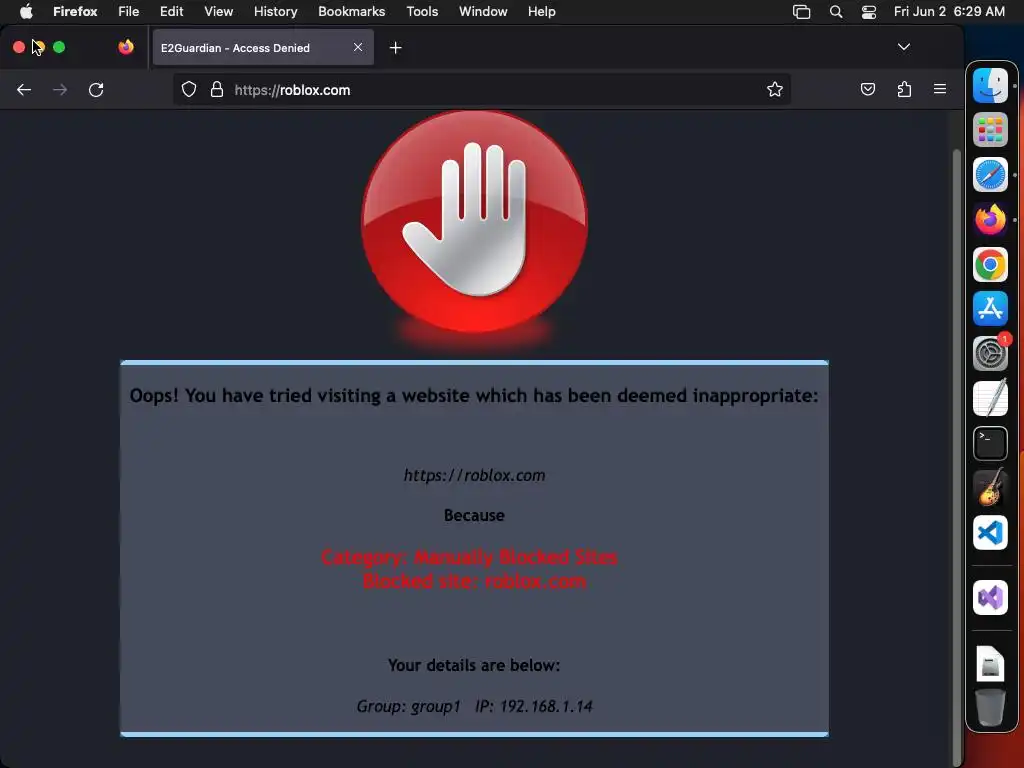The image size is (1024, 768).
Task: Click the 'Group: group1' detail text
Action: 409,707
